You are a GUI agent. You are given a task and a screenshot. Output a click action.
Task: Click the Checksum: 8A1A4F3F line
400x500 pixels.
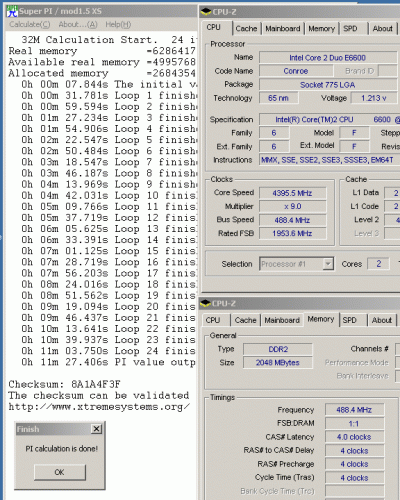point(65,384)
